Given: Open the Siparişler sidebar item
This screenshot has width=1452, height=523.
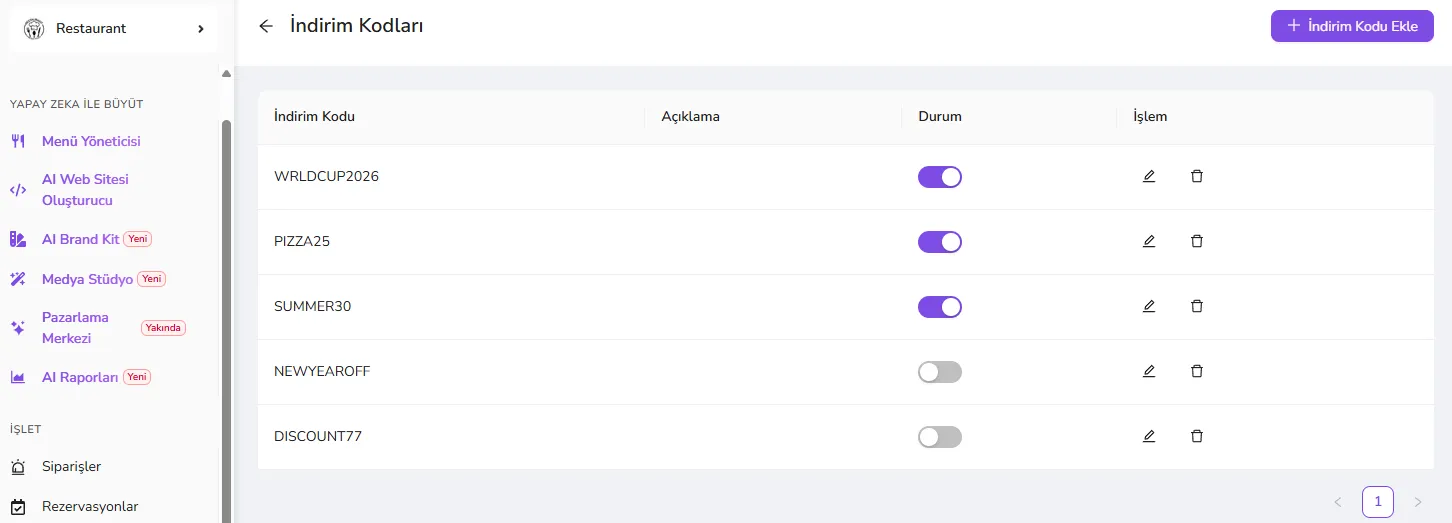Looking at the screenshot, I should coord(71,466).
